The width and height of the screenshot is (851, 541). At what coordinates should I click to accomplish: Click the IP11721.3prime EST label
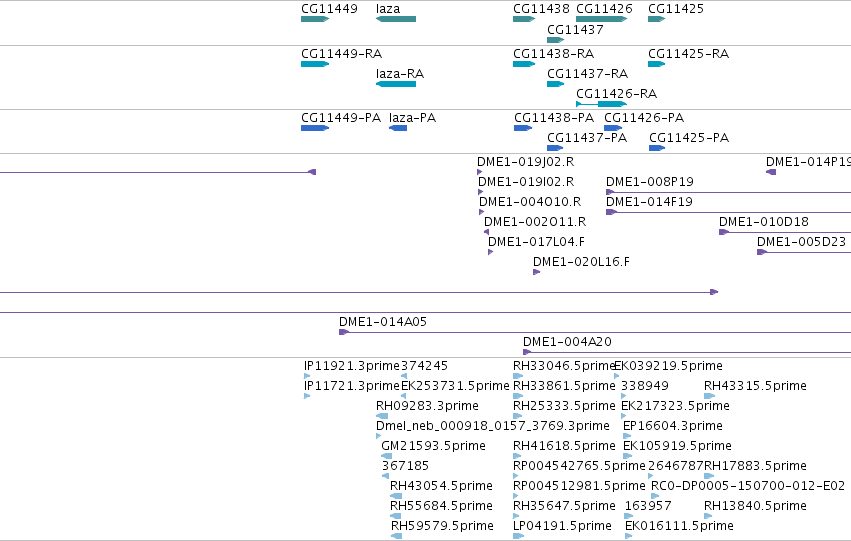point(352,386)
